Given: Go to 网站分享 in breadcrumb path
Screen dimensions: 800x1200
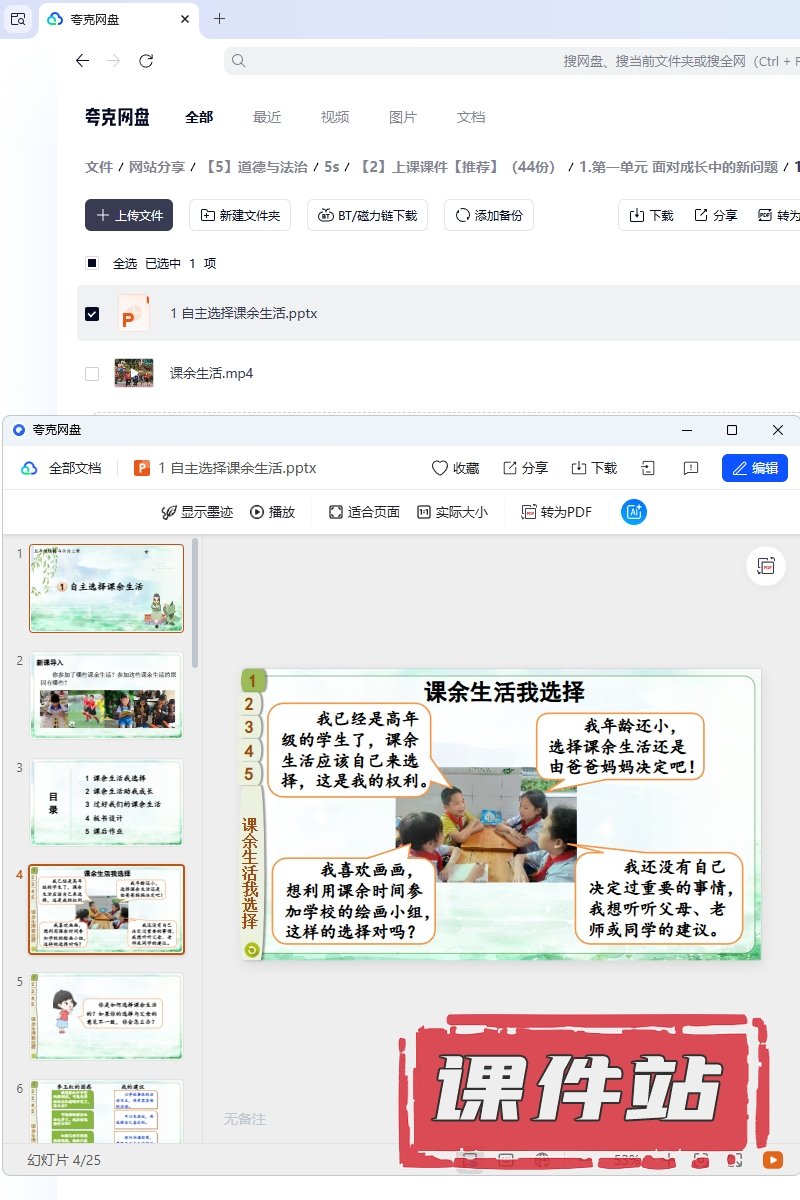Looking at the screenshot, I should [x=157, y=167].
